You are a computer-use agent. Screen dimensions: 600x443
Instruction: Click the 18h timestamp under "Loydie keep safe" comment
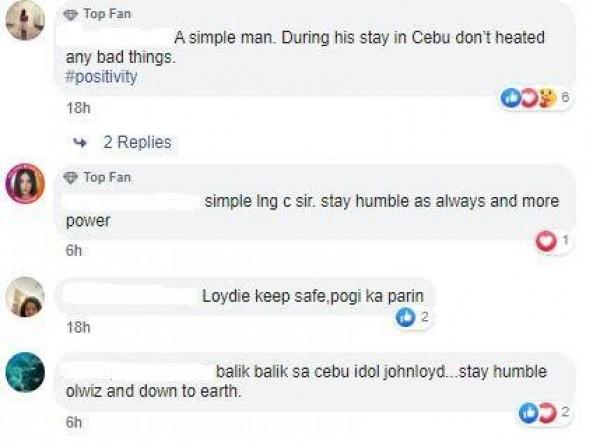(77, 327)
